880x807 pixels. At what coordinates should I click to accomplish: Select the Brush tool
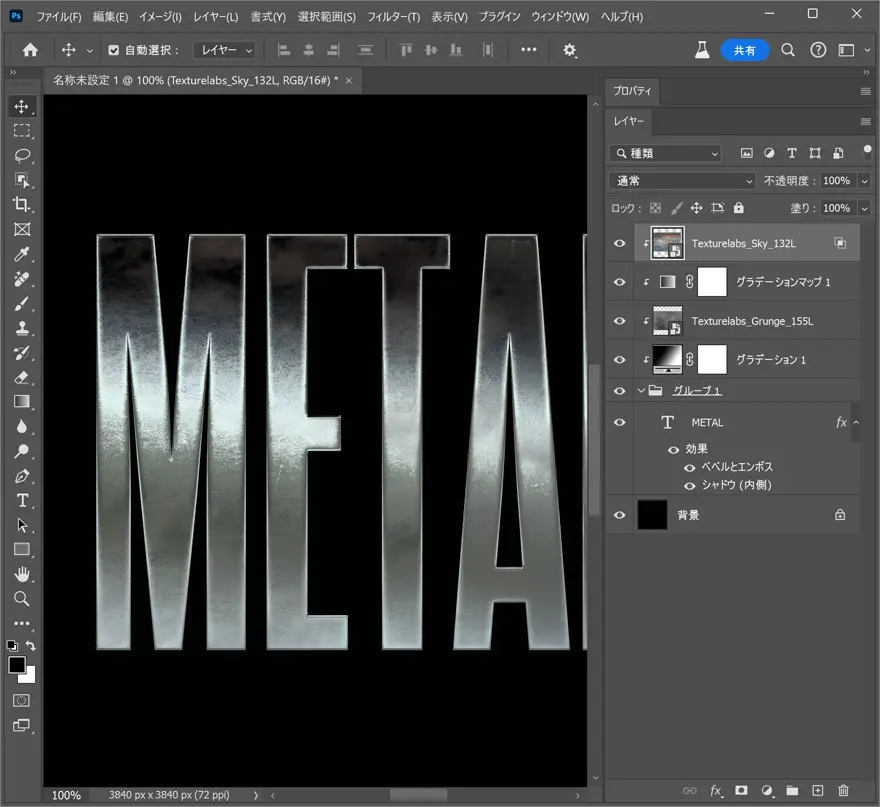[21, 304]
